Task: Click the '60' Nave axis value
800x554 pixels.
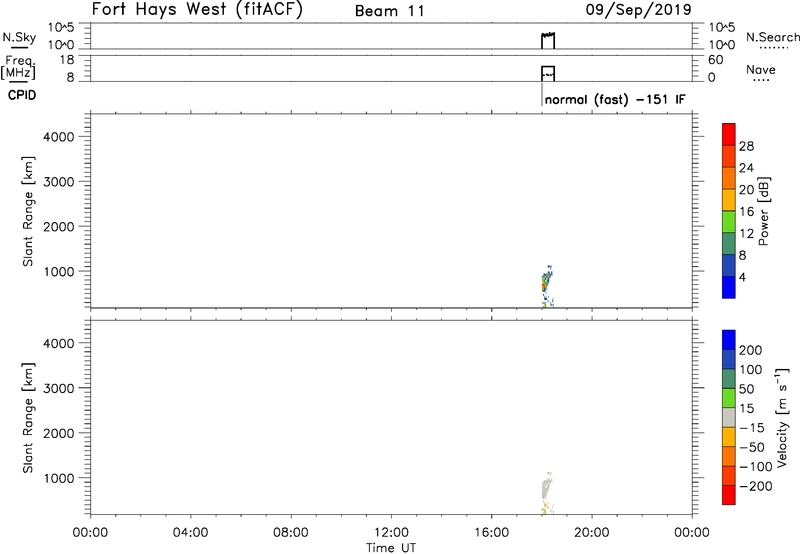Action: pyautogui.click(x=716, y=60)
